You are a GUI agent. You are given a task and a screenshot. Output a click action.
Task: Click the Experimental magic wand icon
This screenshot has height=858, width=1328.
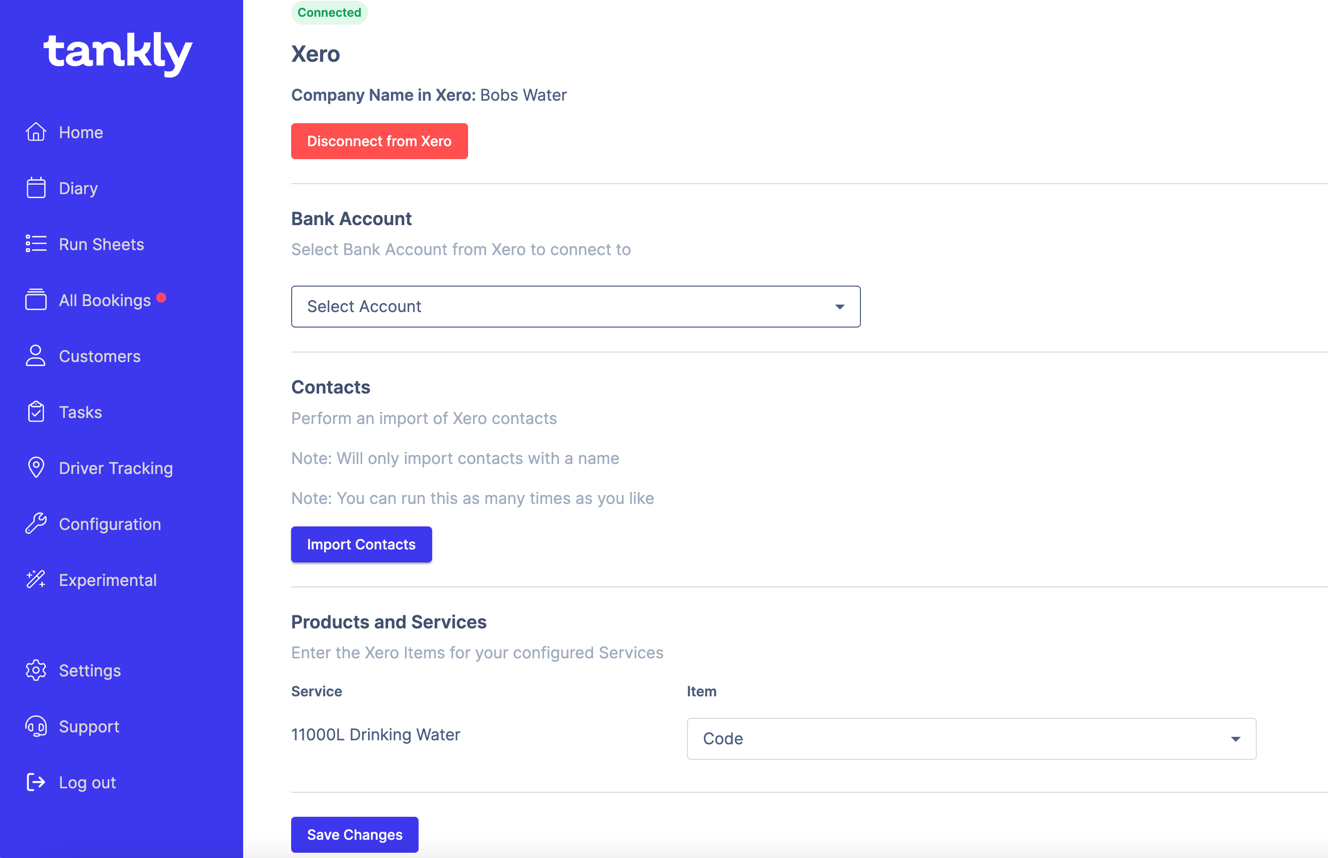pyautogui.click(x=36, y=580)
